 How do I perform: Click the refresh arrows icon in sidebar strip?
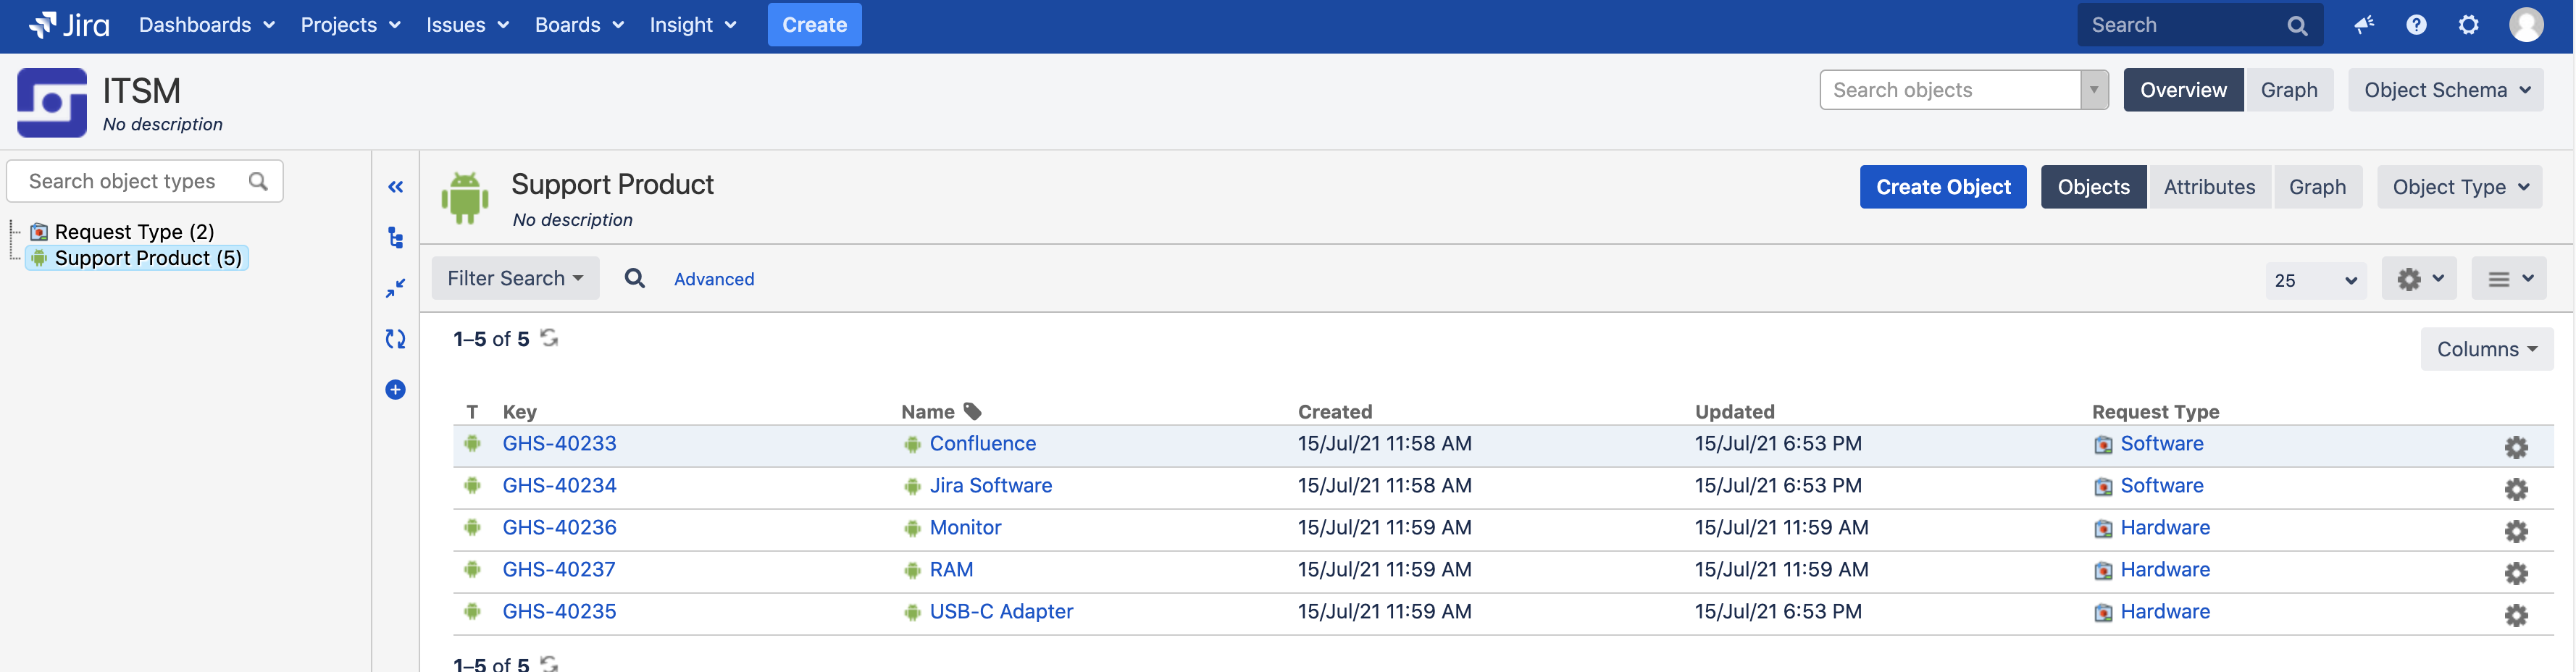[x=396, y=339]
